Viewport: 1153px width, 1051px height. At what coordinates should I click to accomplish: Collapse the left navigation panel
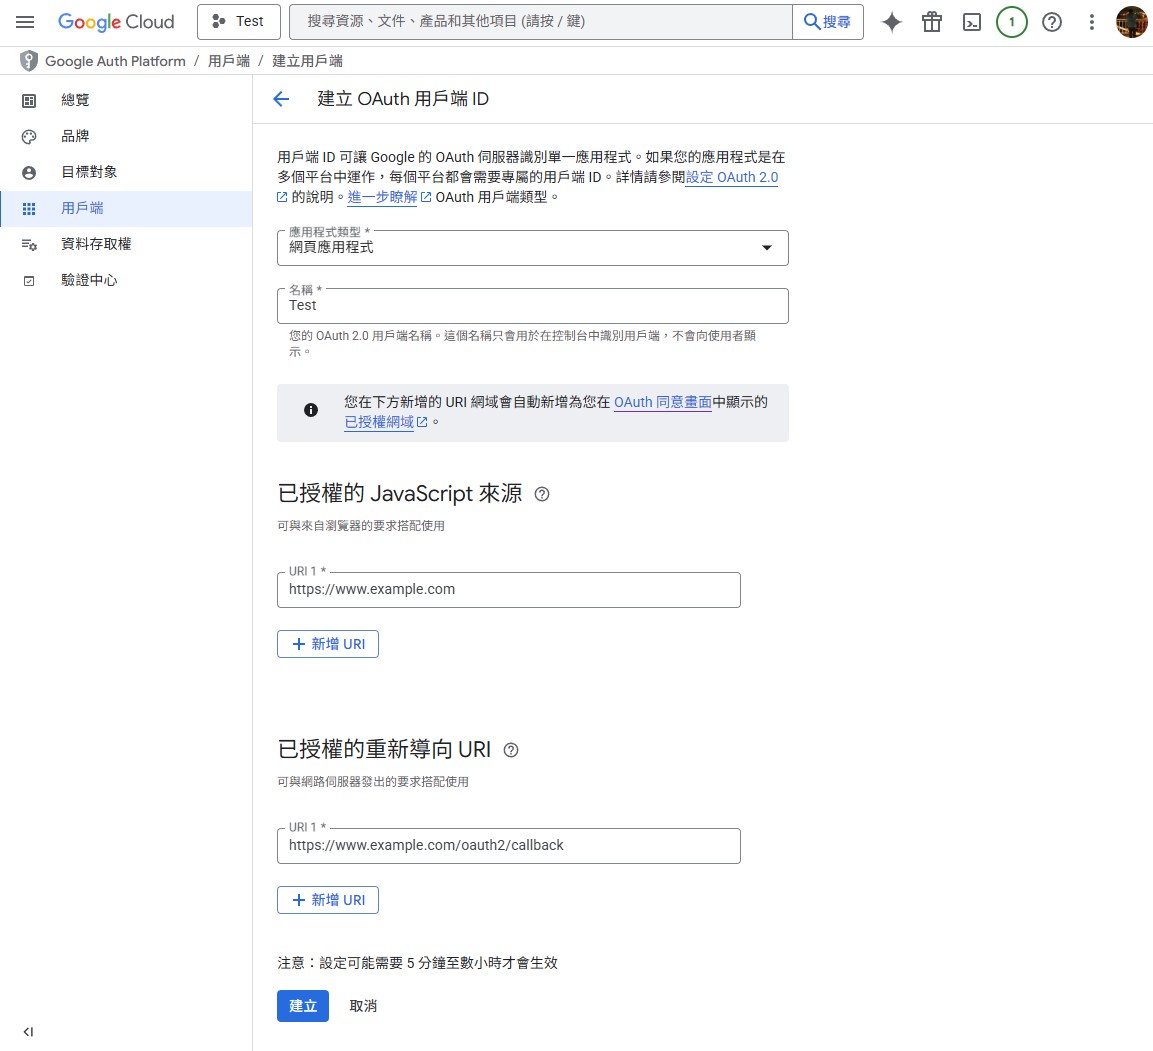[28, 1031]
